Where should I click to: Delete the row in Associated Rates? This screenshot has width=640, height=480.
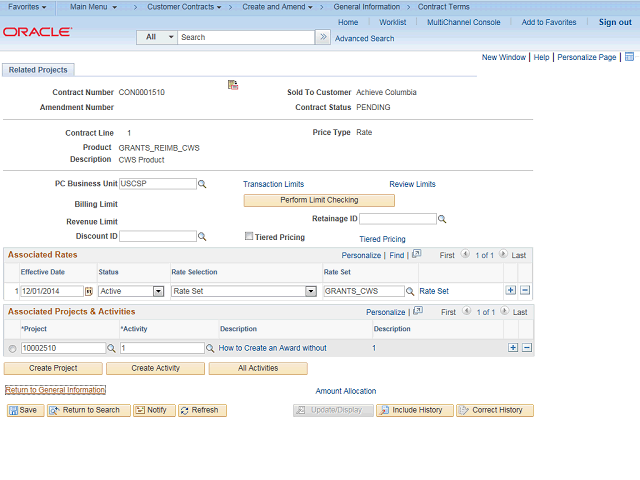[x=525, y=290]
